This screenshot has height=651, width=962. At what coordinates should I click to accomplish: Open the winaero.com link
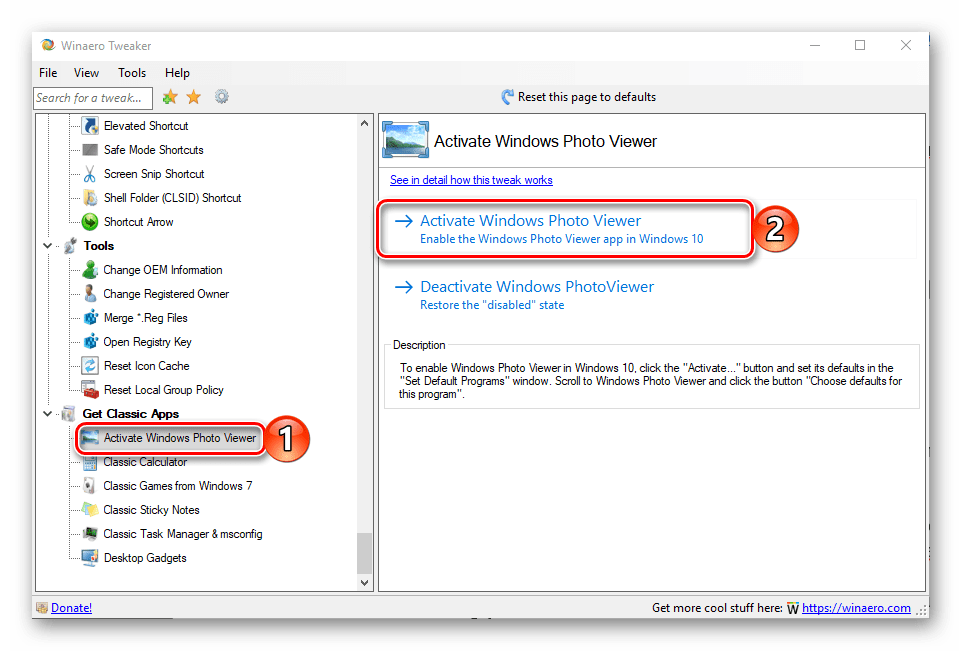point(855,607)
